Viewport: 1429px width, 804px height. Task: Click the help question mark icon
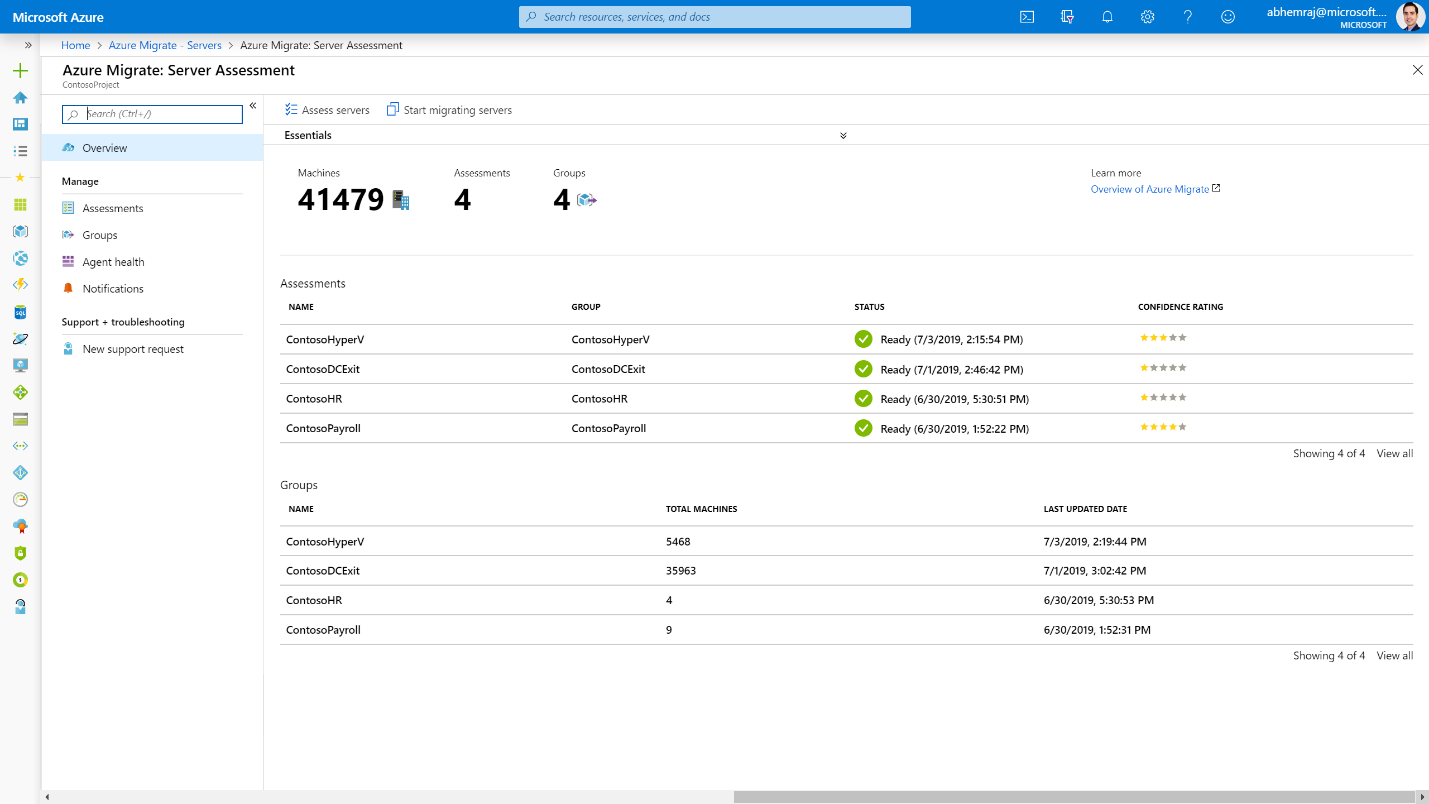point(1188,17)
